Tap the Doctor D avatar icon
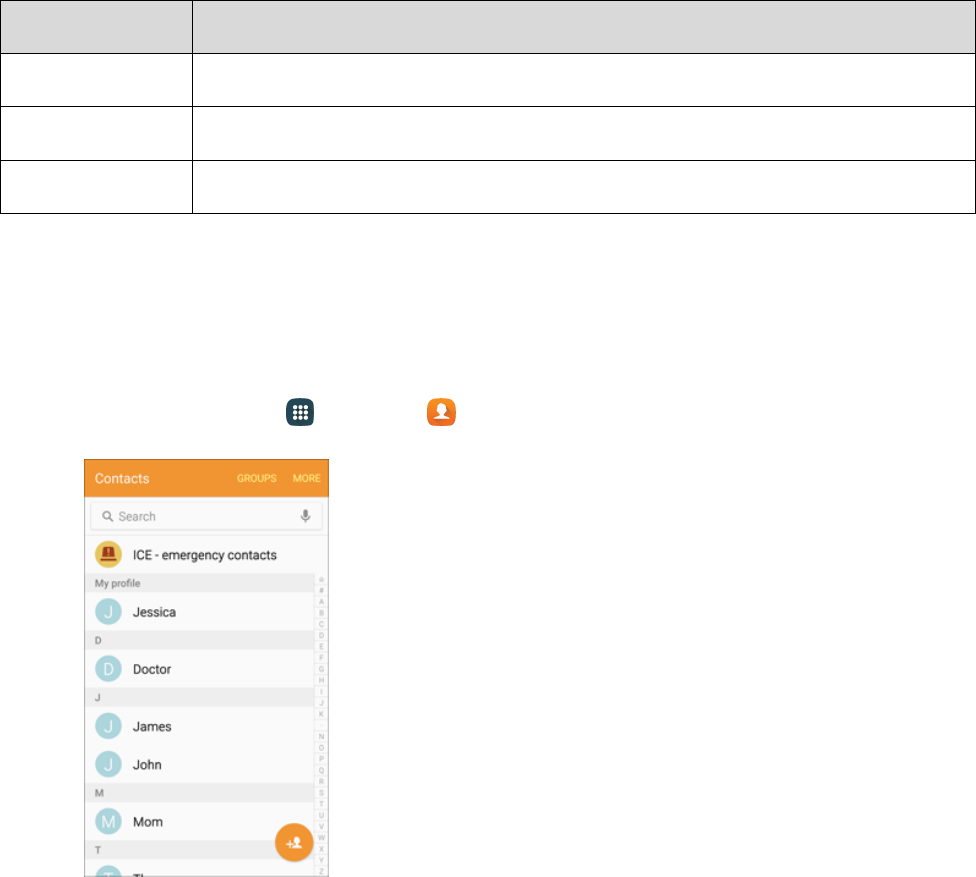 [108, 669]
